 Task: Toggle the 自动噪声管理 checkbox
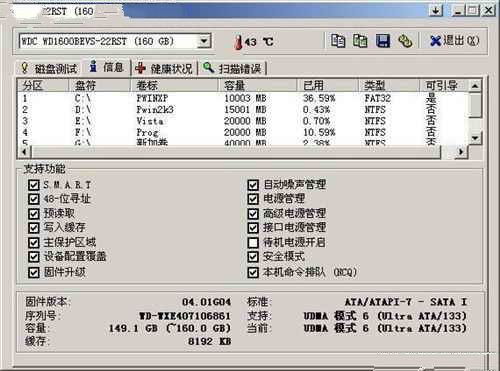253,185
